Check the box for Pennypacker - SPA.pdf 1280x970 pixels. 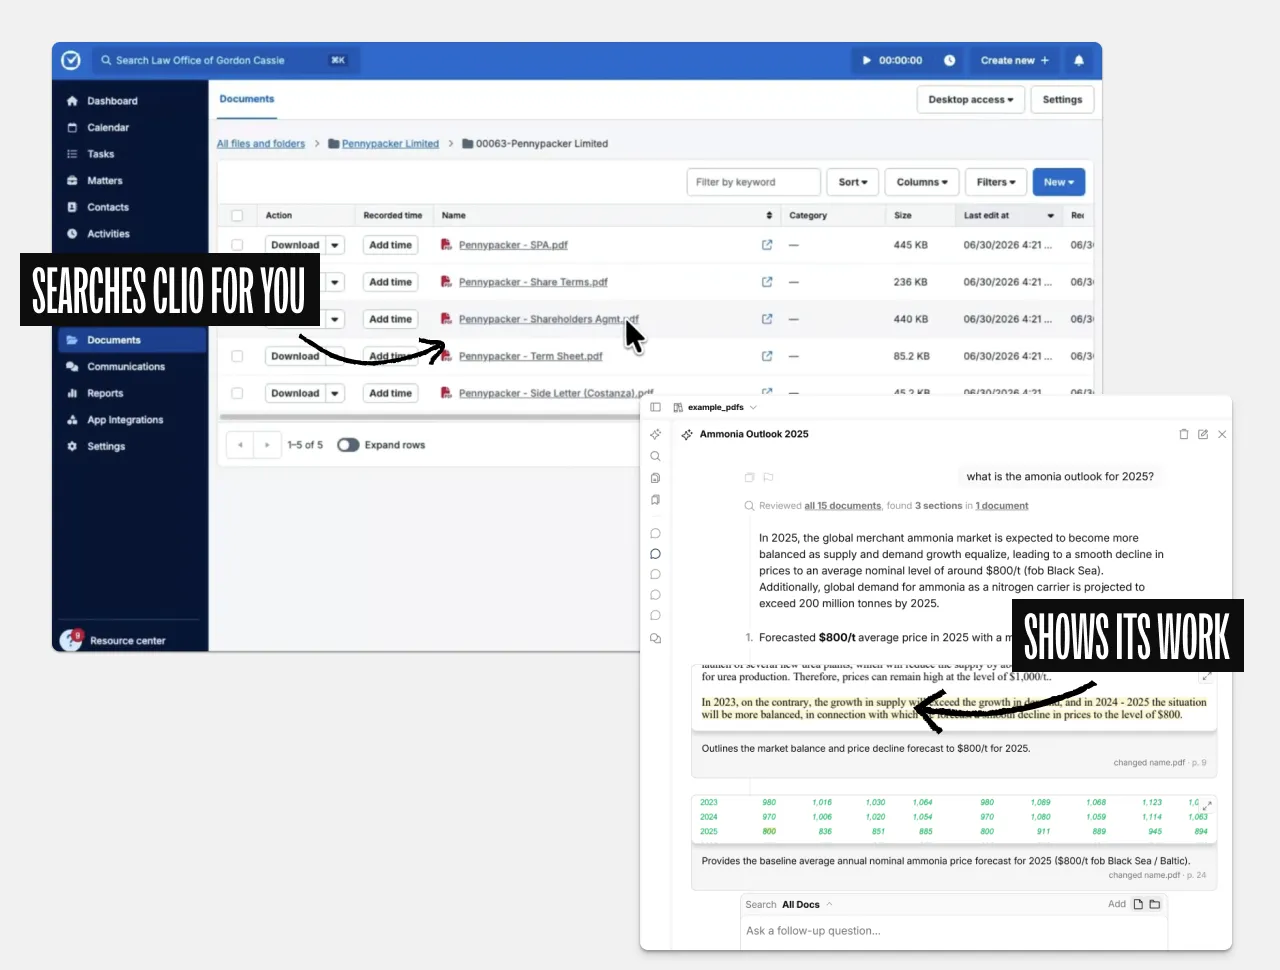coord(237,245)
